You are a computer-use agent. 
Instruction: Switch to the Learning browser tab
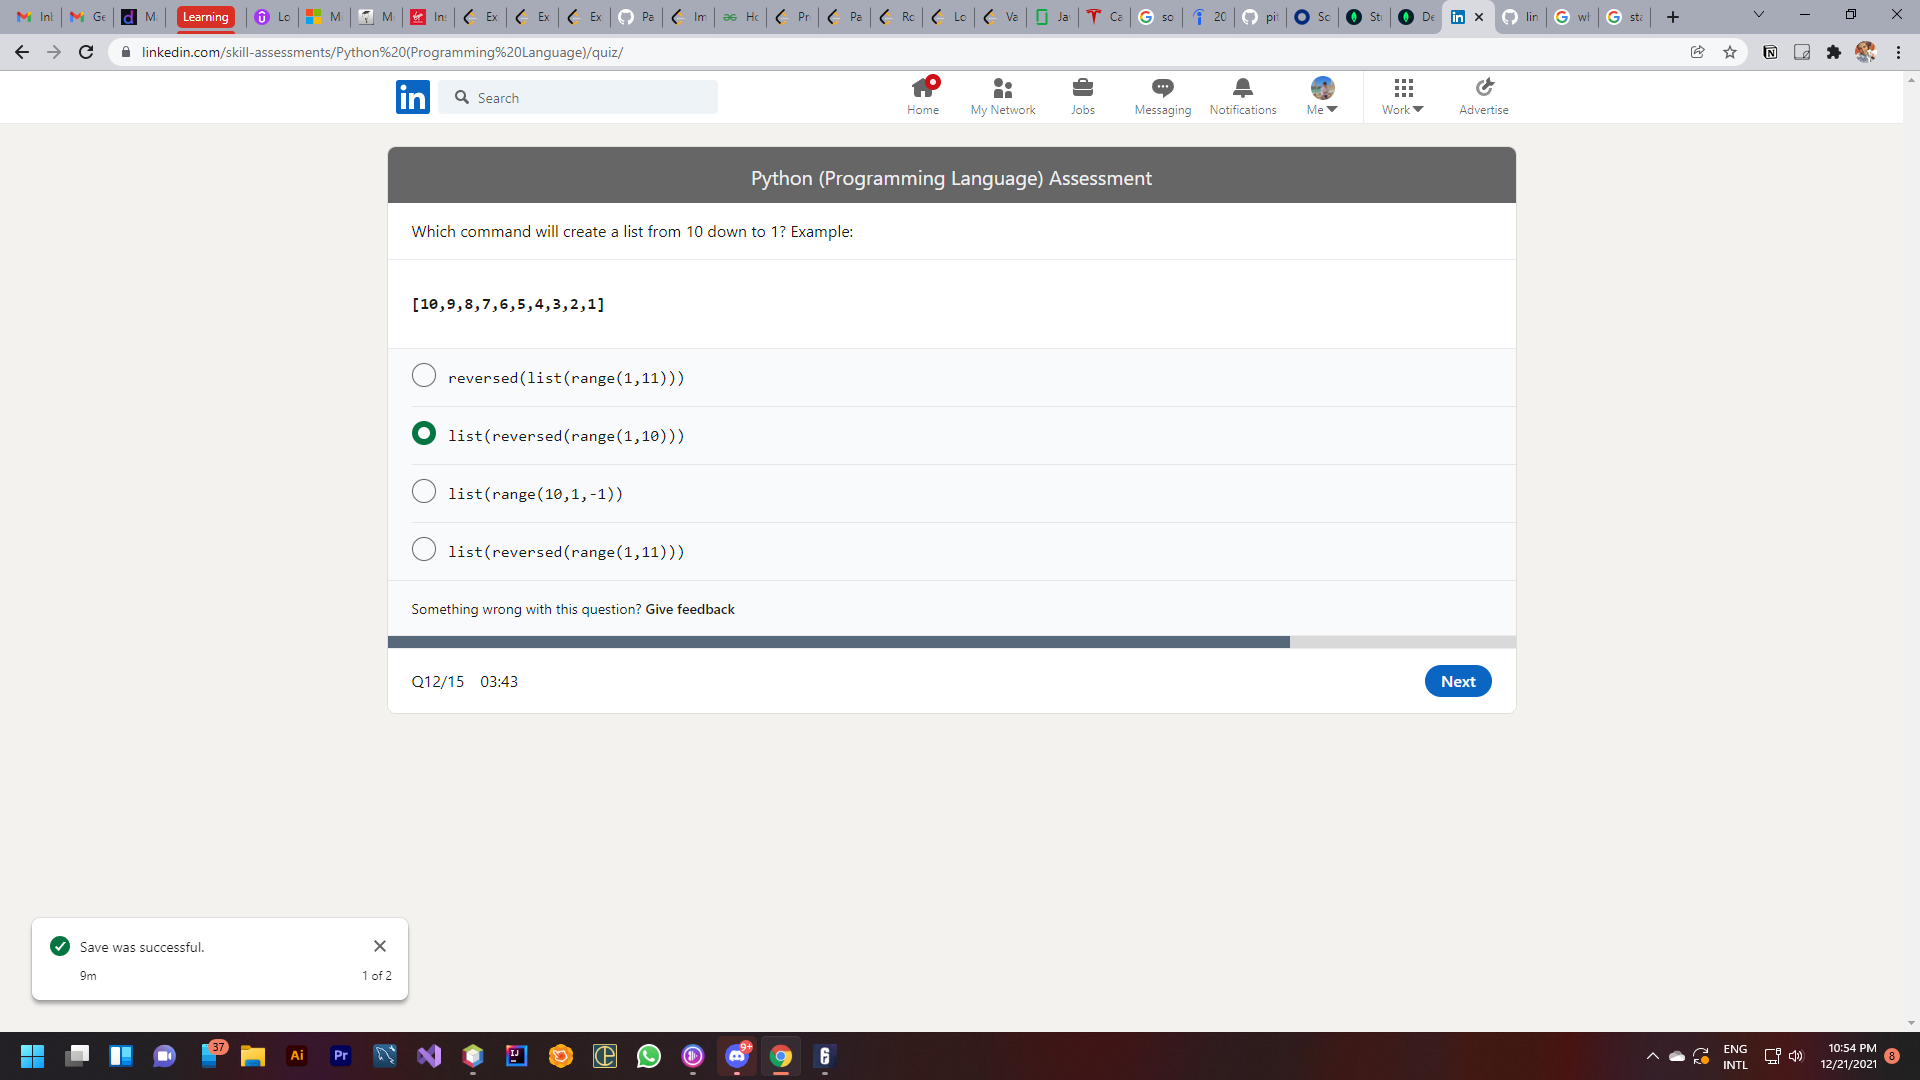[205, 16]
